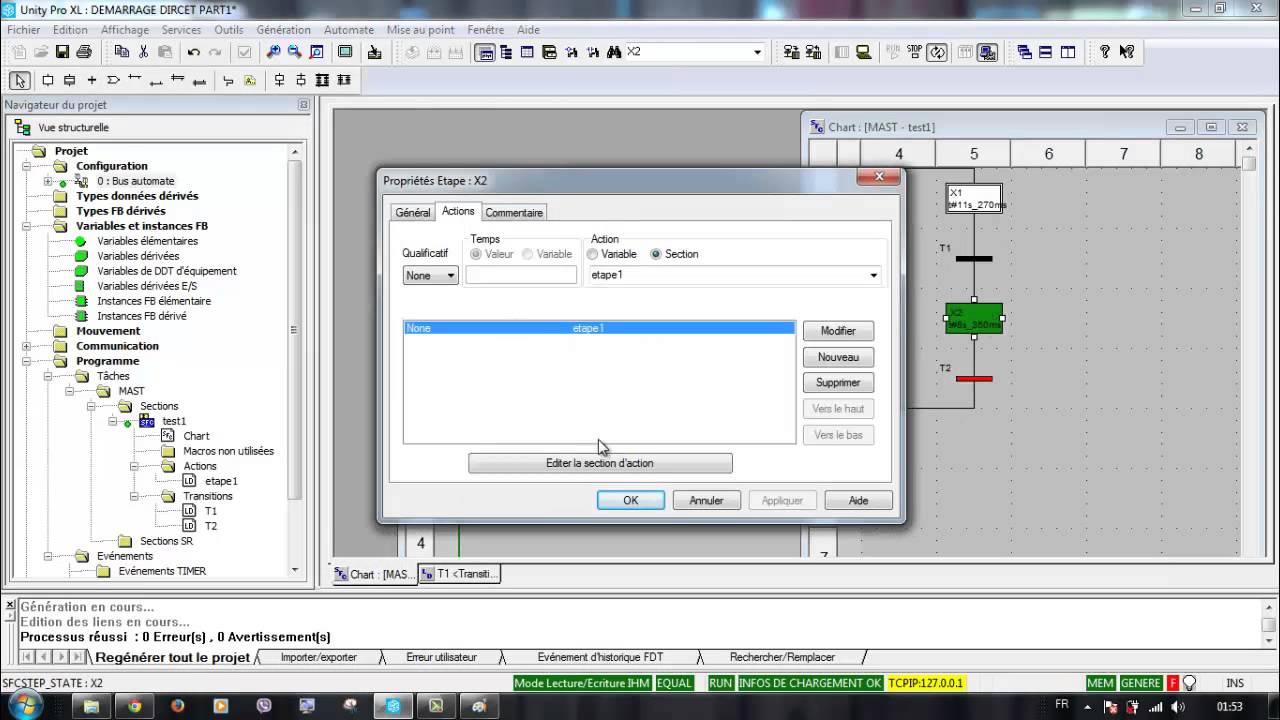Click the green X2 step in chart
Viewport: 1280px width, 720px height.
click(974, 318)
